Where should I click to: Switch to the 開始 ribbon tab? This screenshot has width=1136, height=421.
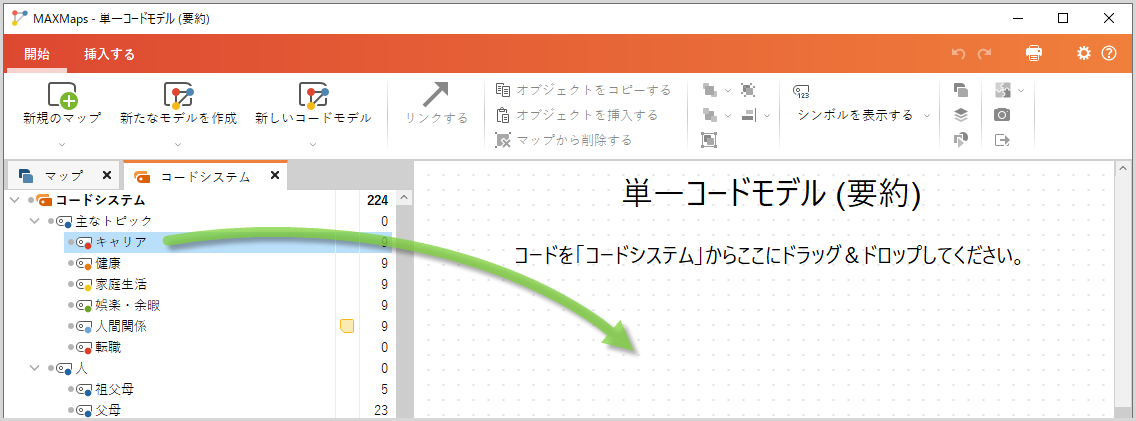point(37,54)
